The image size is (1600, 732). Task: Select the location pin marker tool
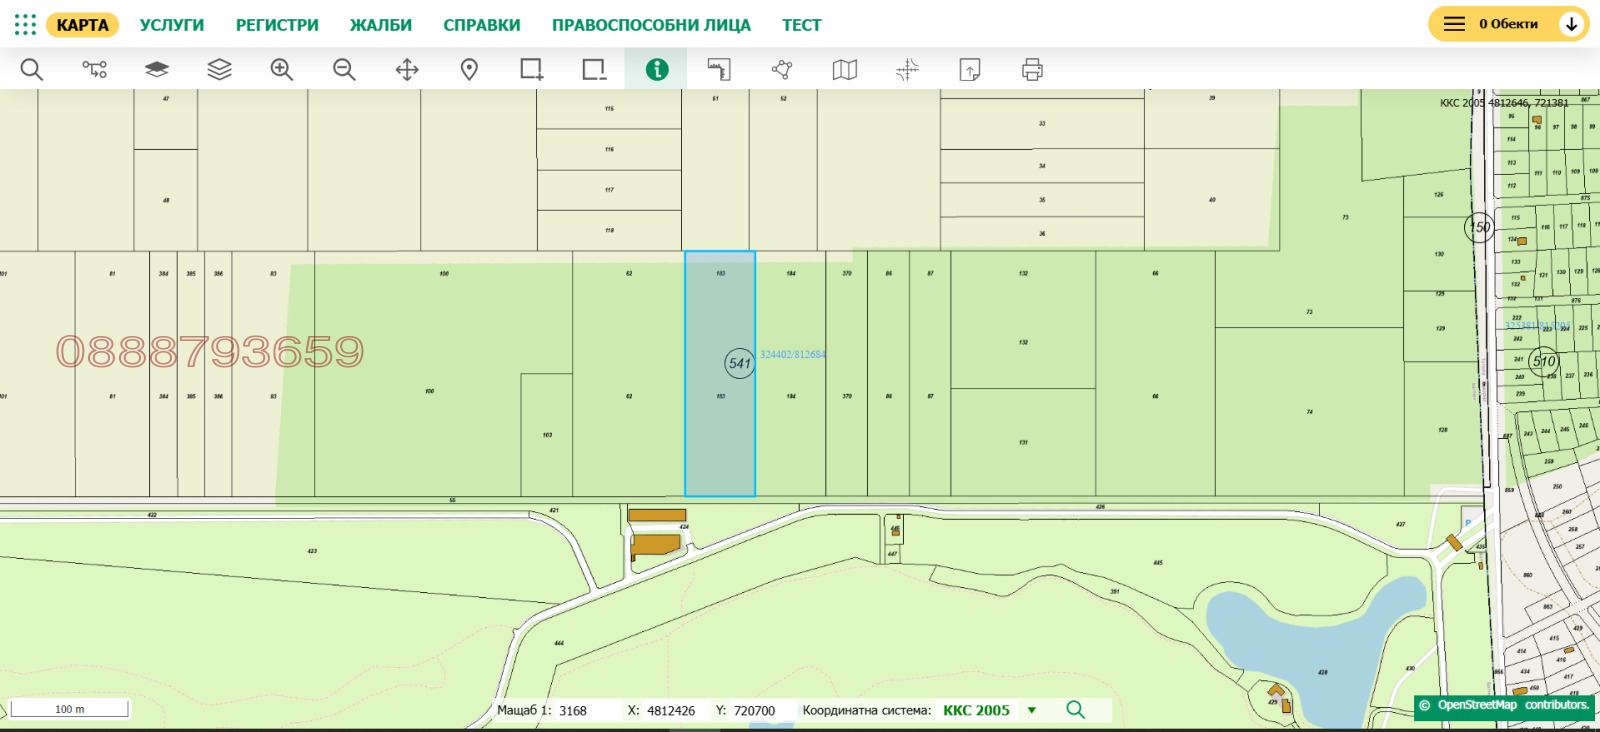pyautogui.click(x=469, y=69)
